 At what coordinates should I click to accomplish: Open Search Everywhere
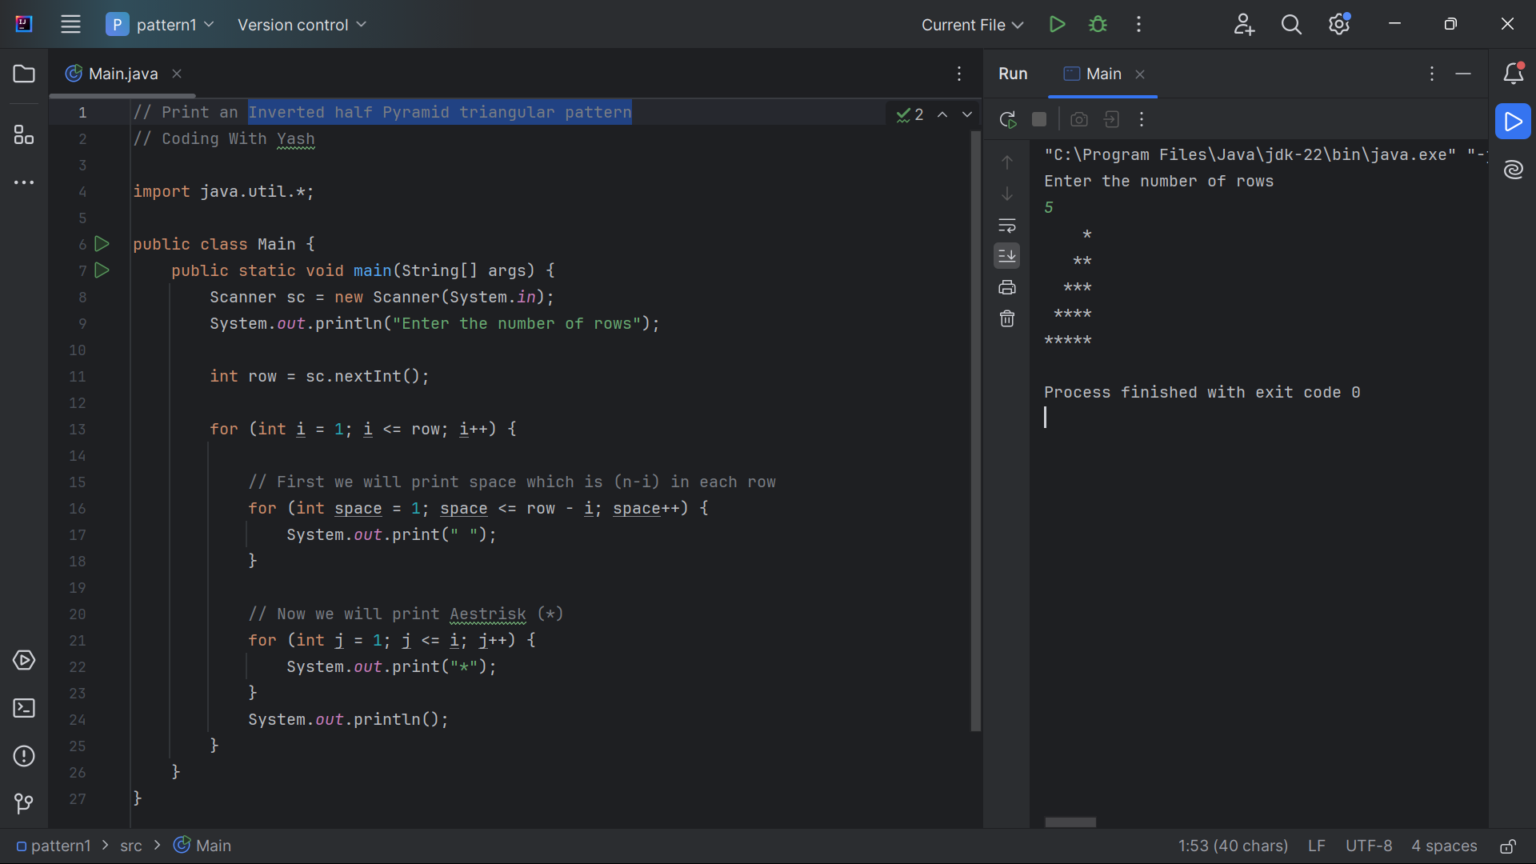(x=1291, y=24)
